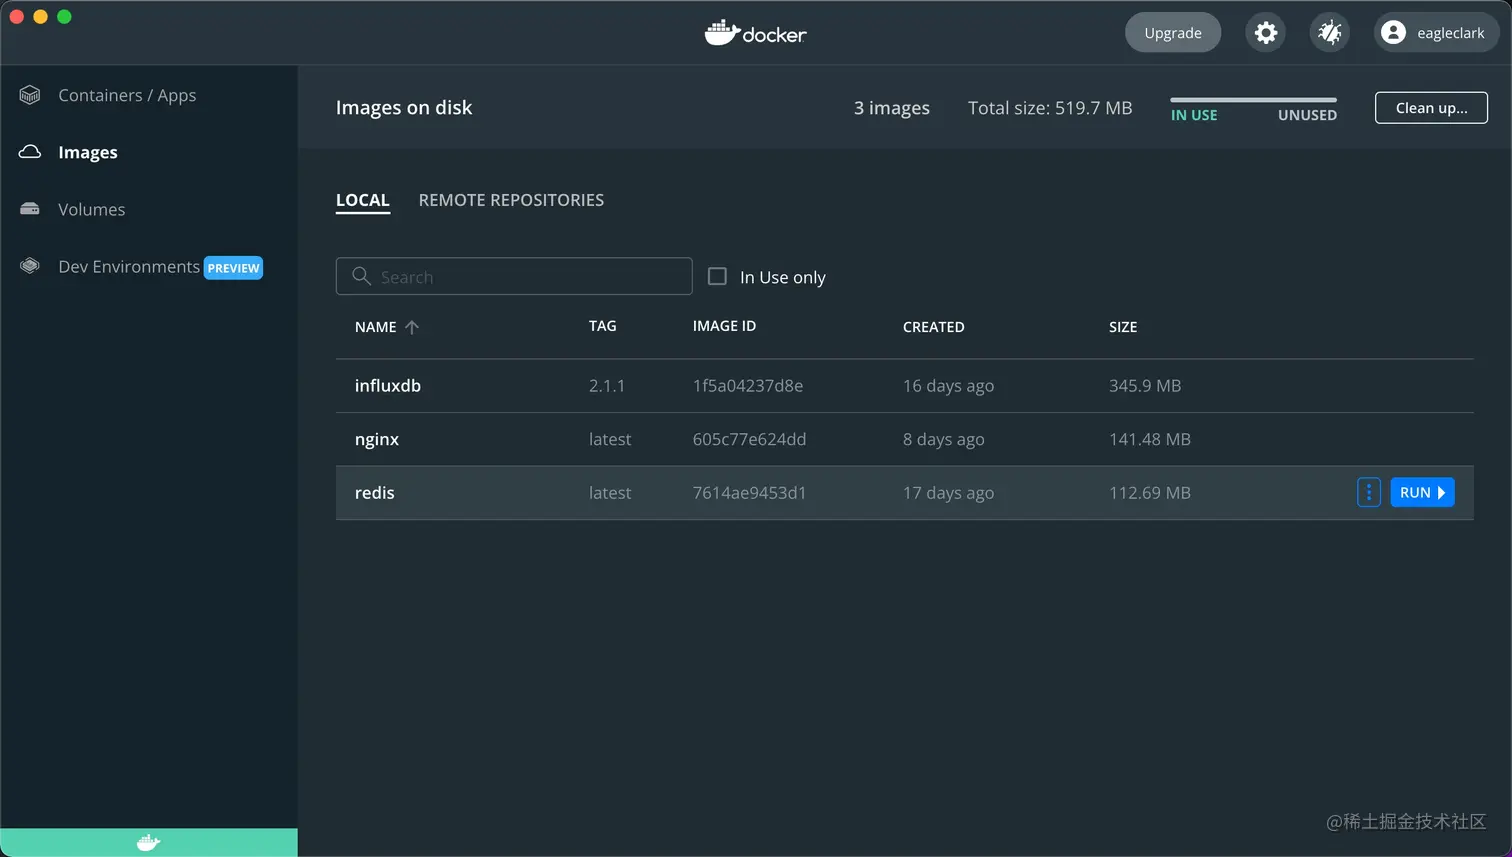Click the eagleclark account avatar icon
Image resolution: width=1512 pixels, height=857 pixels.
tap(1393, 33)
